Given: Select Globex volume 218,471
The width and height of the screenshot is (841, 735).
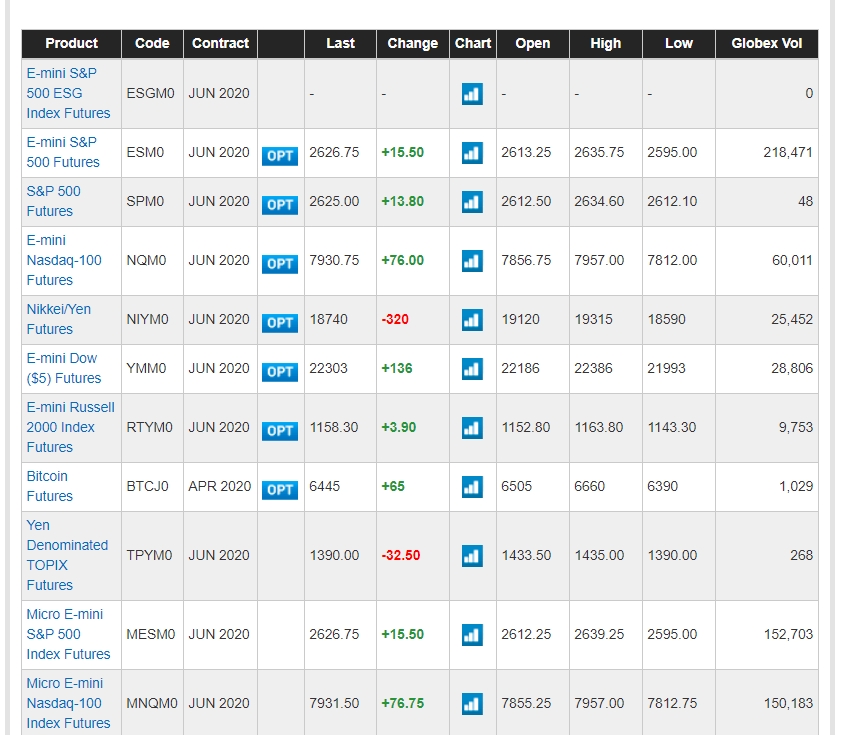Looking at the screenshot, I should pos(788,152).
